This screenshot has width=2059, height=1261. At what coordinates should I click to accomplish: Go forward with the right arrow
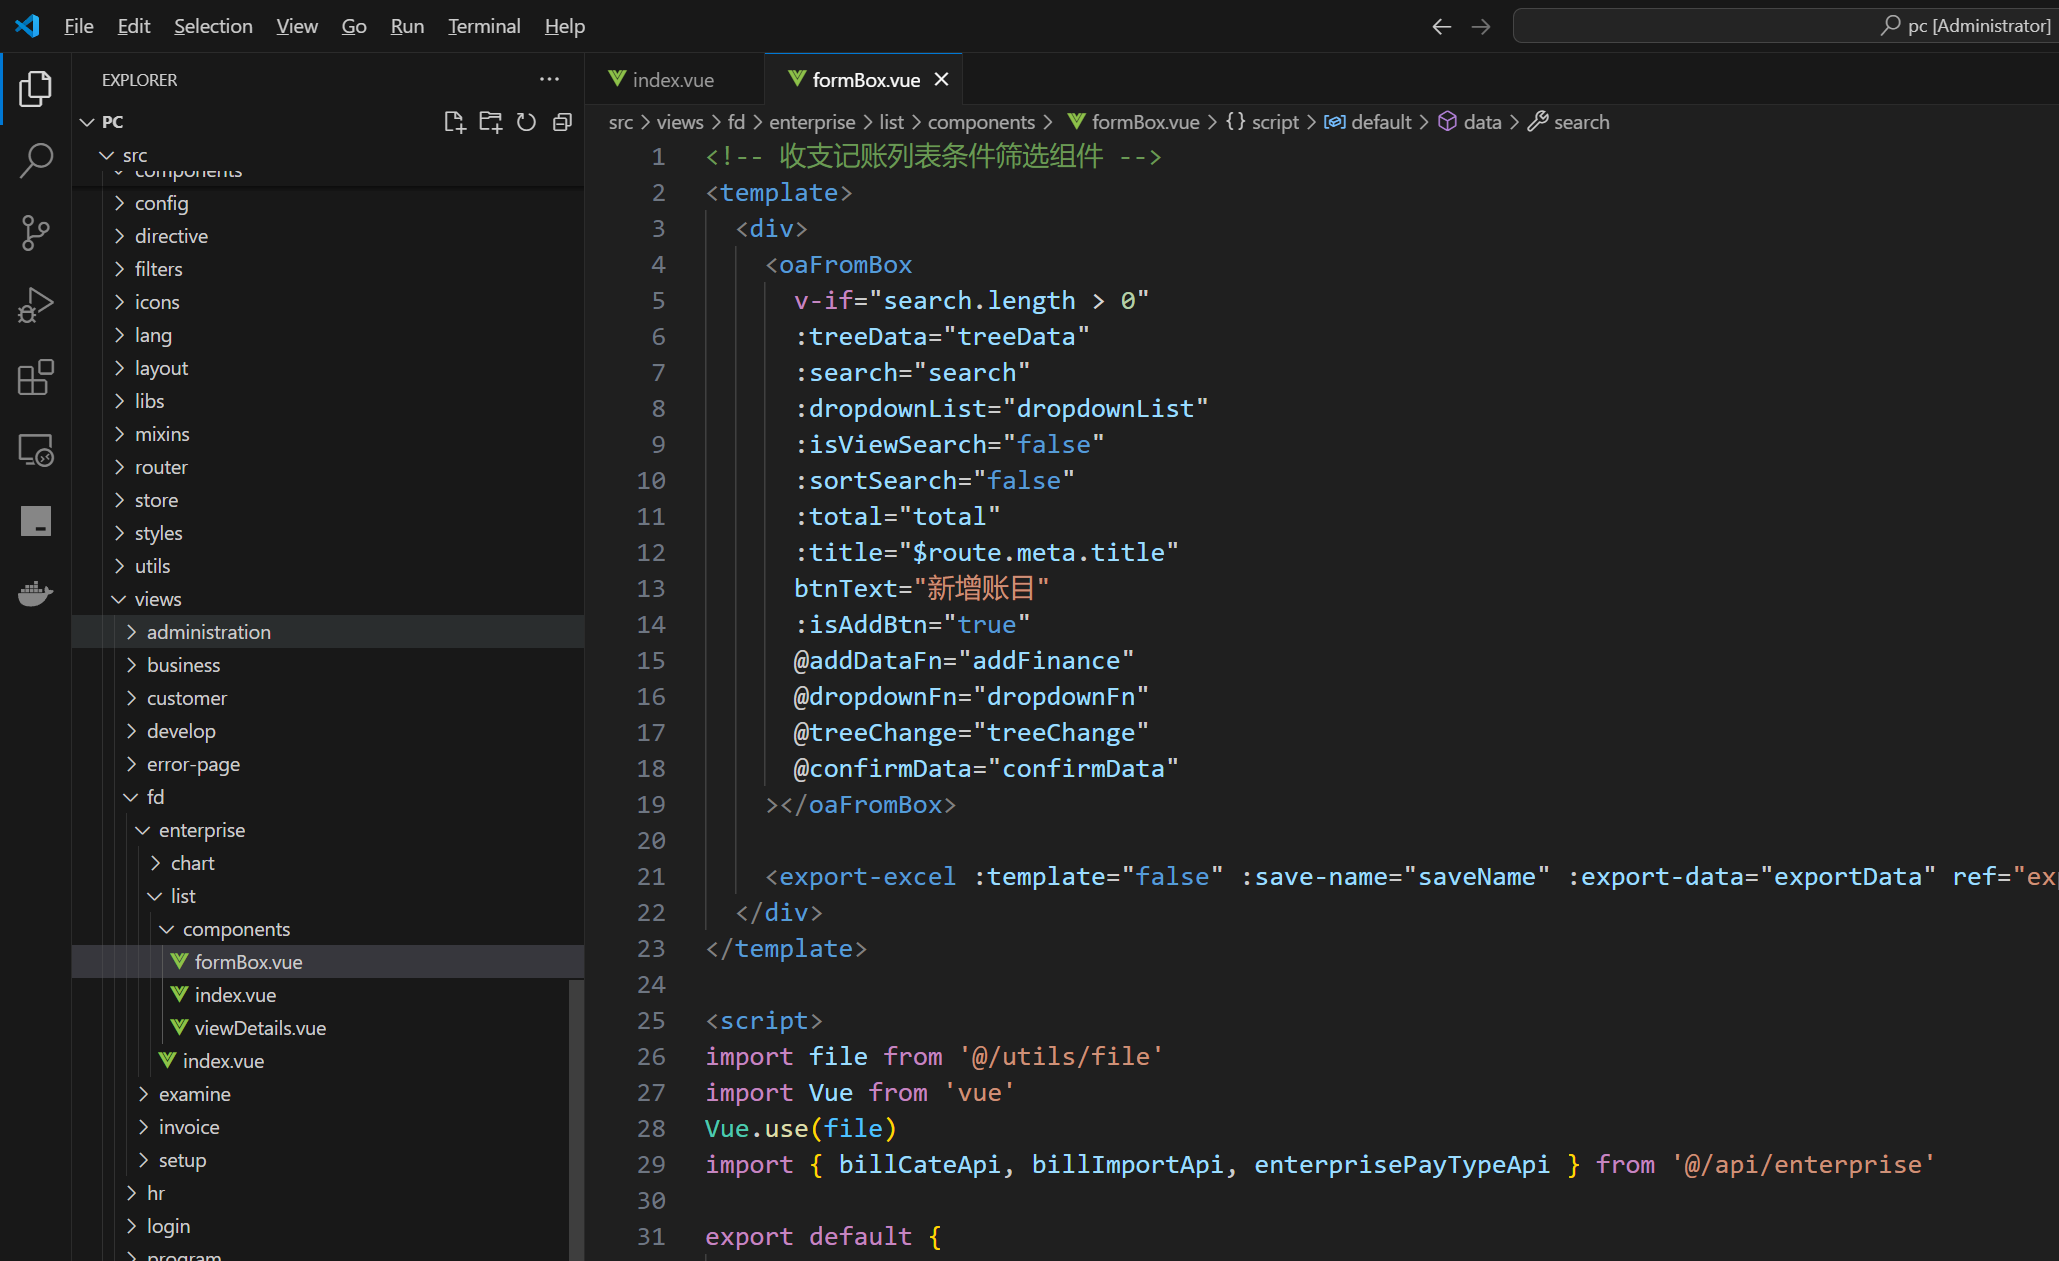click(1481, 26)
